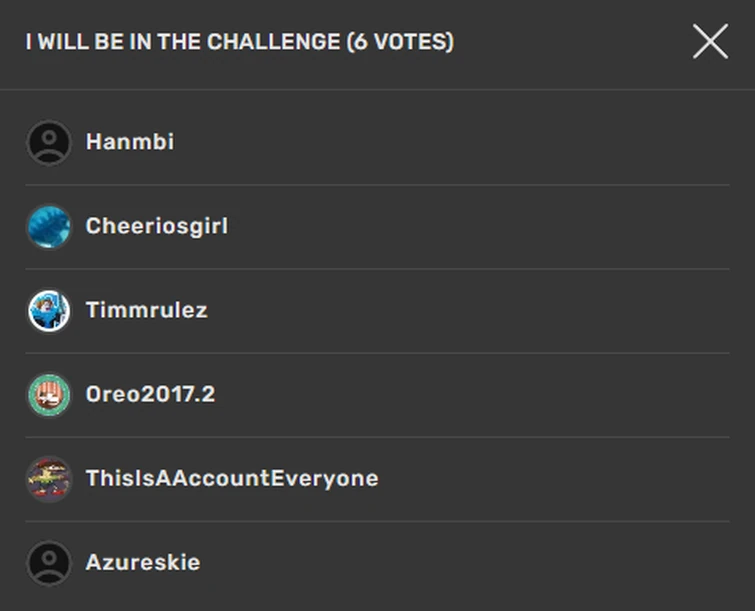This screenshot has height=611, width=755.
Task: Select the Cheeriosgirl voter list row
Action: (x=450, y=227)
